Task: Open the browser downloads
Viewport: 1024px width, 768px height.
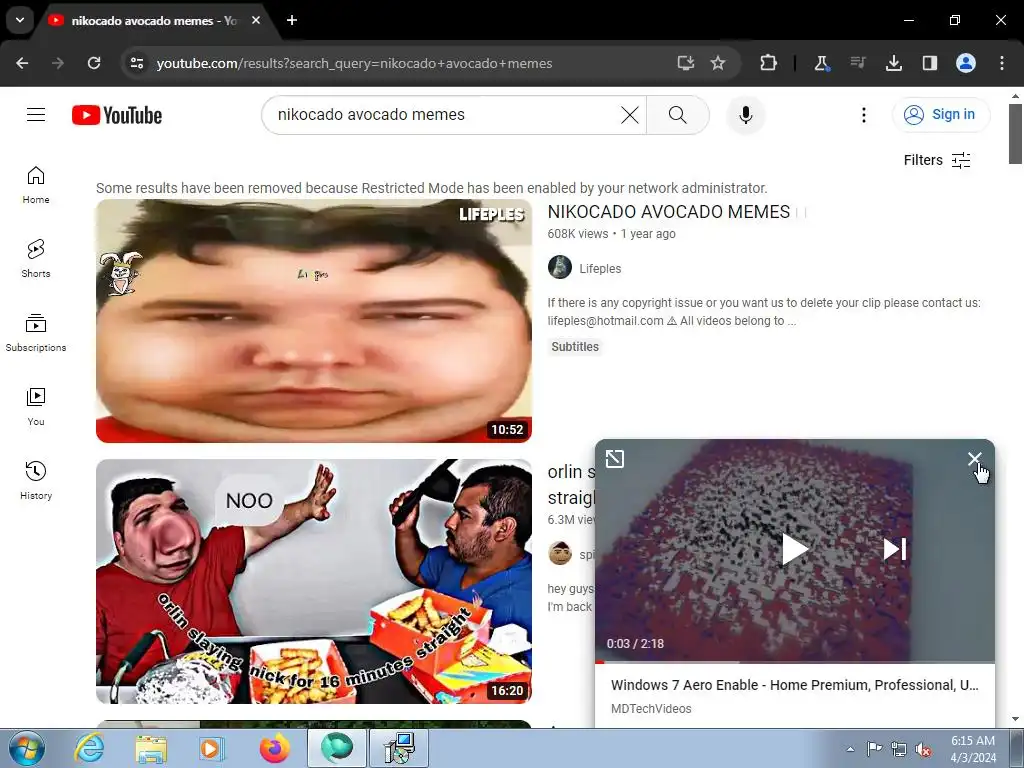Action: coord(893,63)
